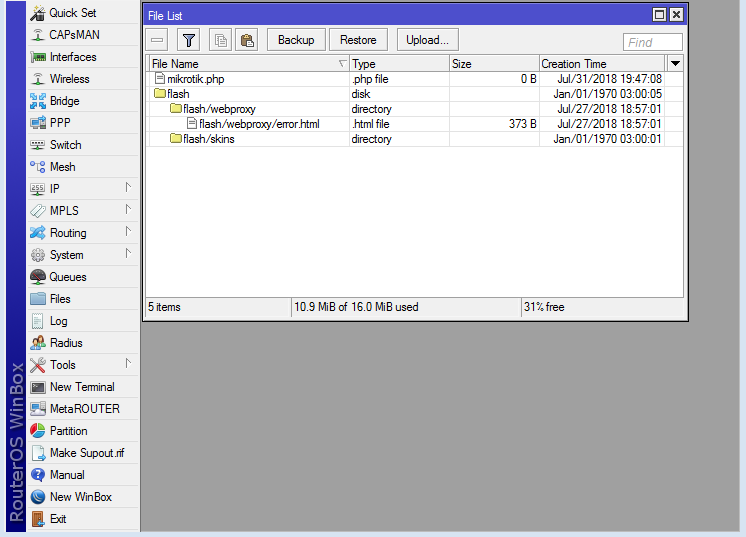
Task: Expand the MPLS submenu arrow
Action: click(128, 209)
